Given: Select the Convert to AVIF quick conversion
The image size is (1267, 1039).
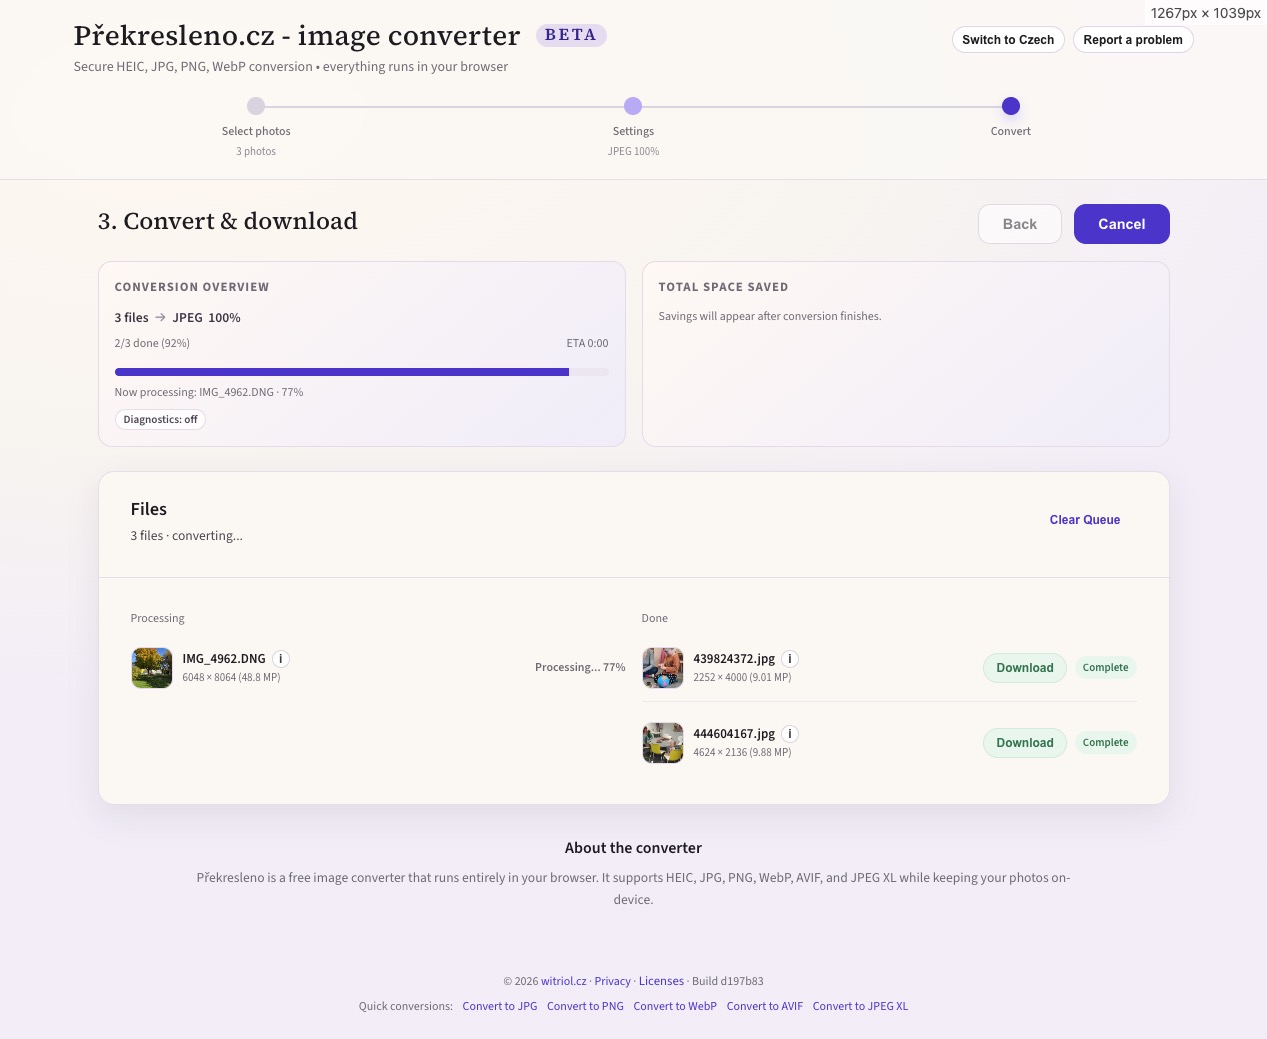Looking at the screenshot, I should tap(764, 1006).
